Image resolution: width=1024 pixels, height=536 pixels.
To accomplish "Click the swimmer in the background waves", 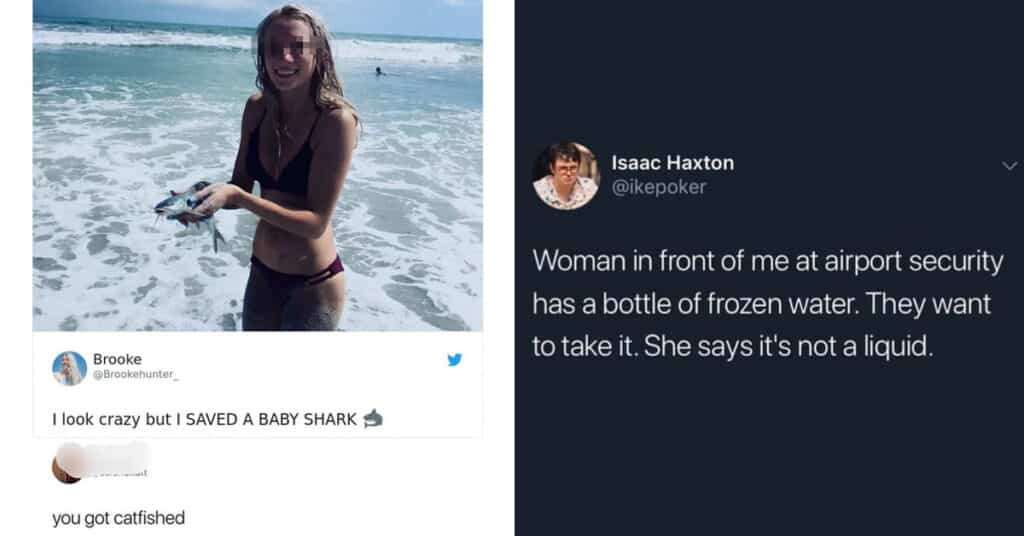I will click(379, 71).
